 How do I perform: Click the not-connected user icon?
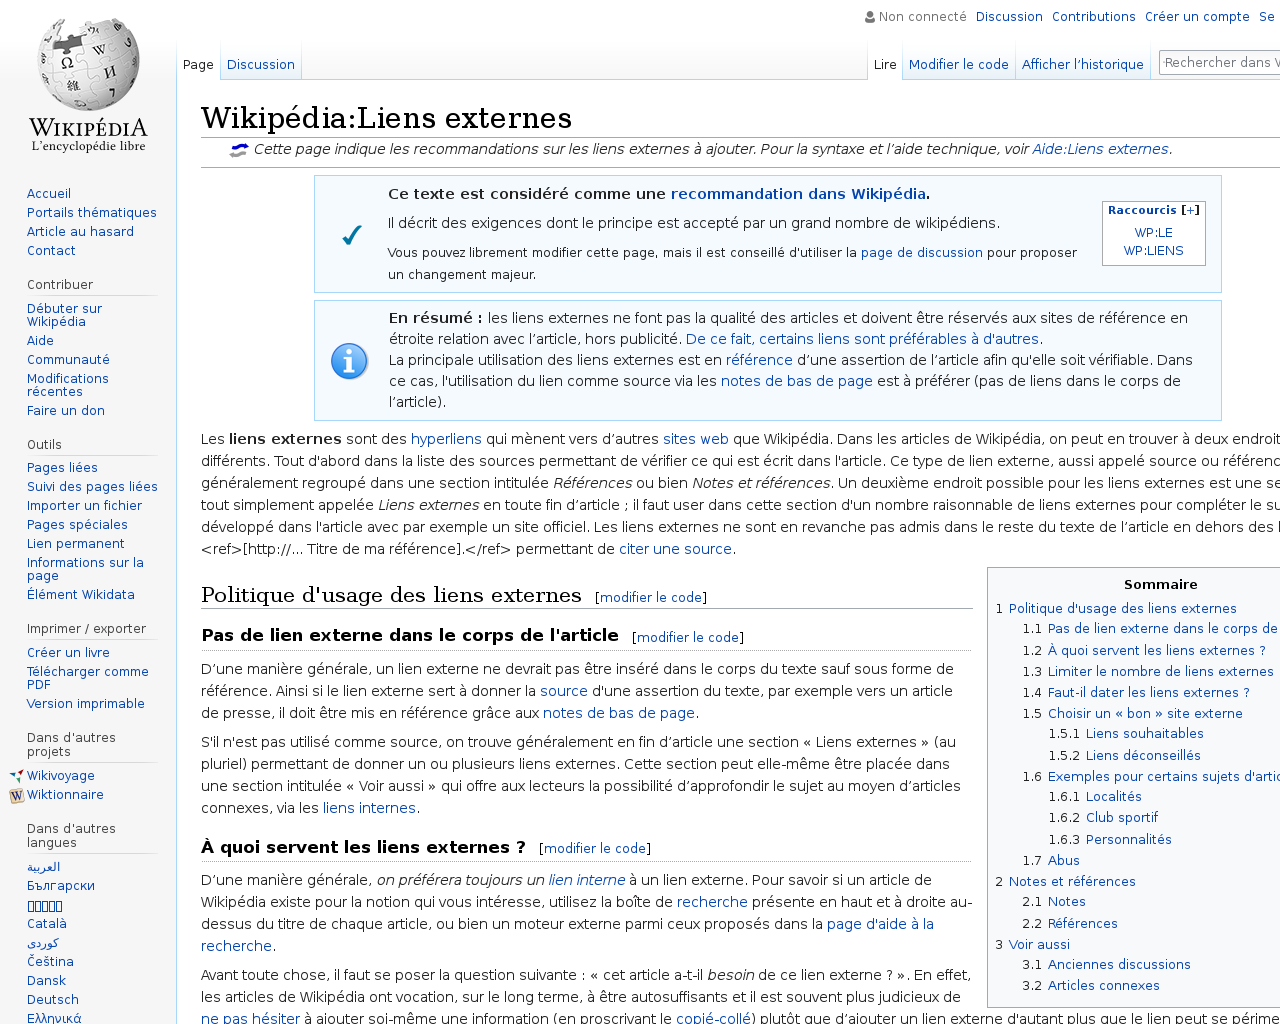(870, 17)
